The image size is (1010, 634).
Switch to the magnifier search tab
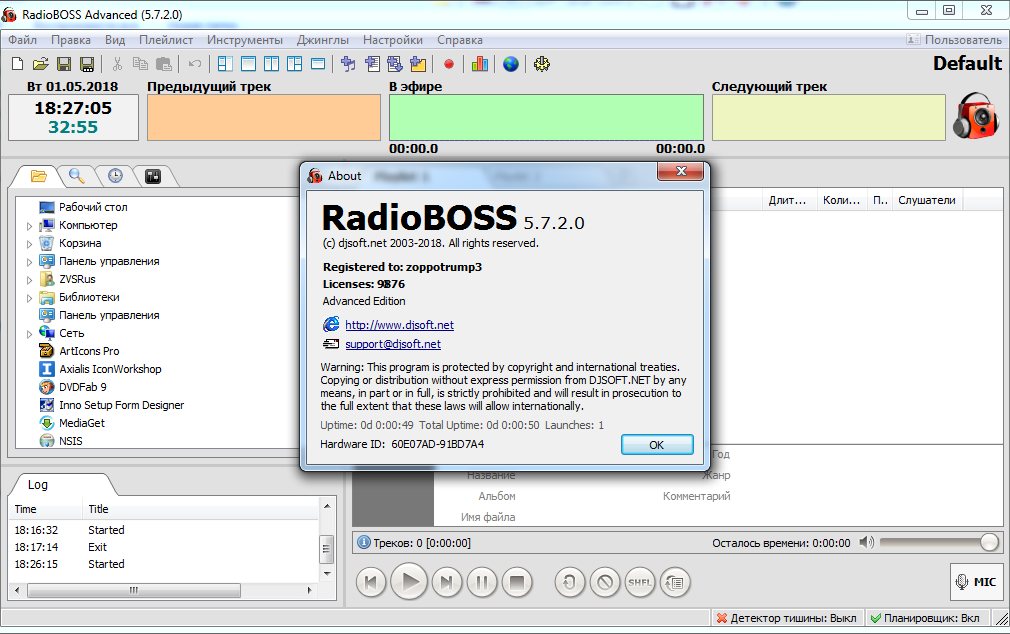click(x=77, y=176)
